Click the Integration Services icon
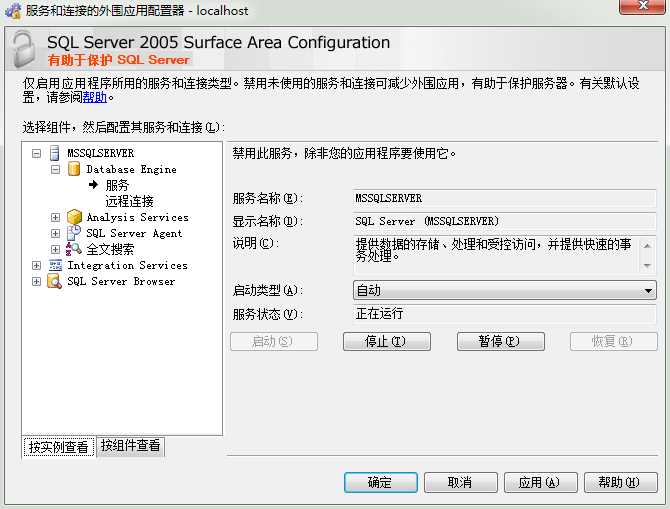 point(55,265)
